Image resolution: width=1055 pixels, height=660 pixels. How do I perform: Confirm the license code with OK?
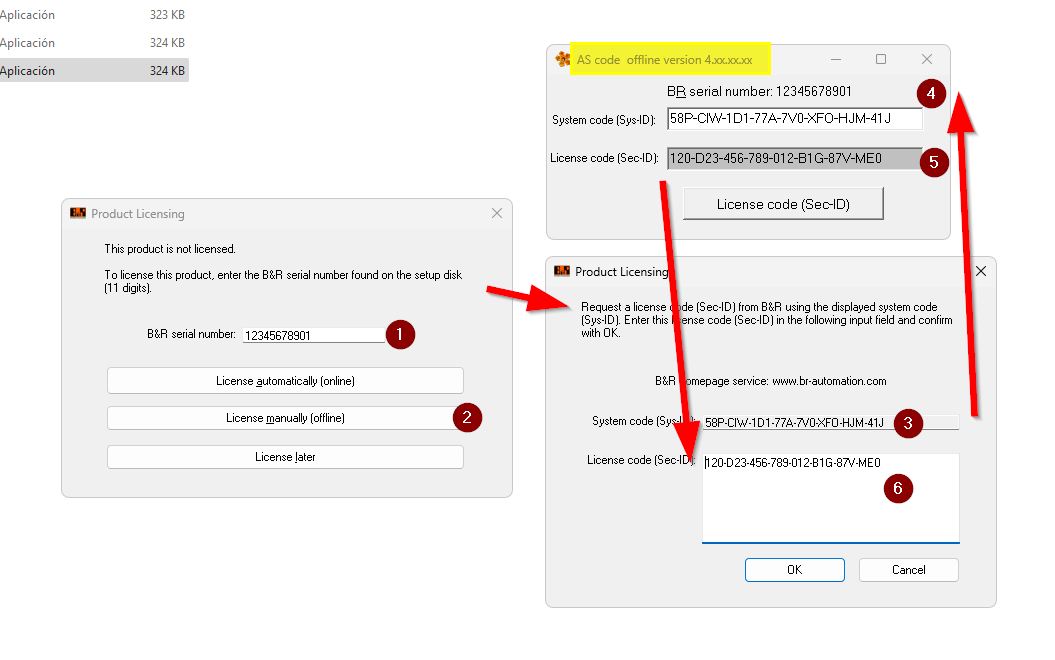click(x=795, y=570)
